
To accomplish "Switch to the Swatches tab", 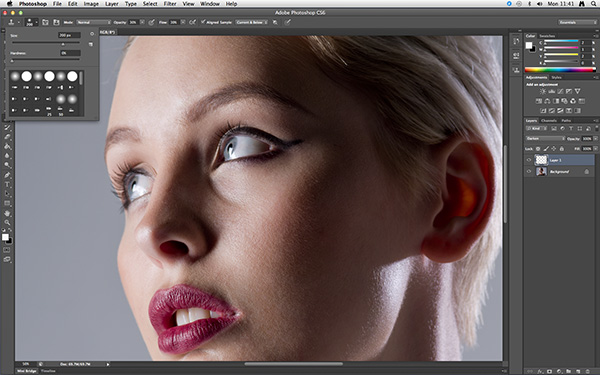I will tap(547, 36).
